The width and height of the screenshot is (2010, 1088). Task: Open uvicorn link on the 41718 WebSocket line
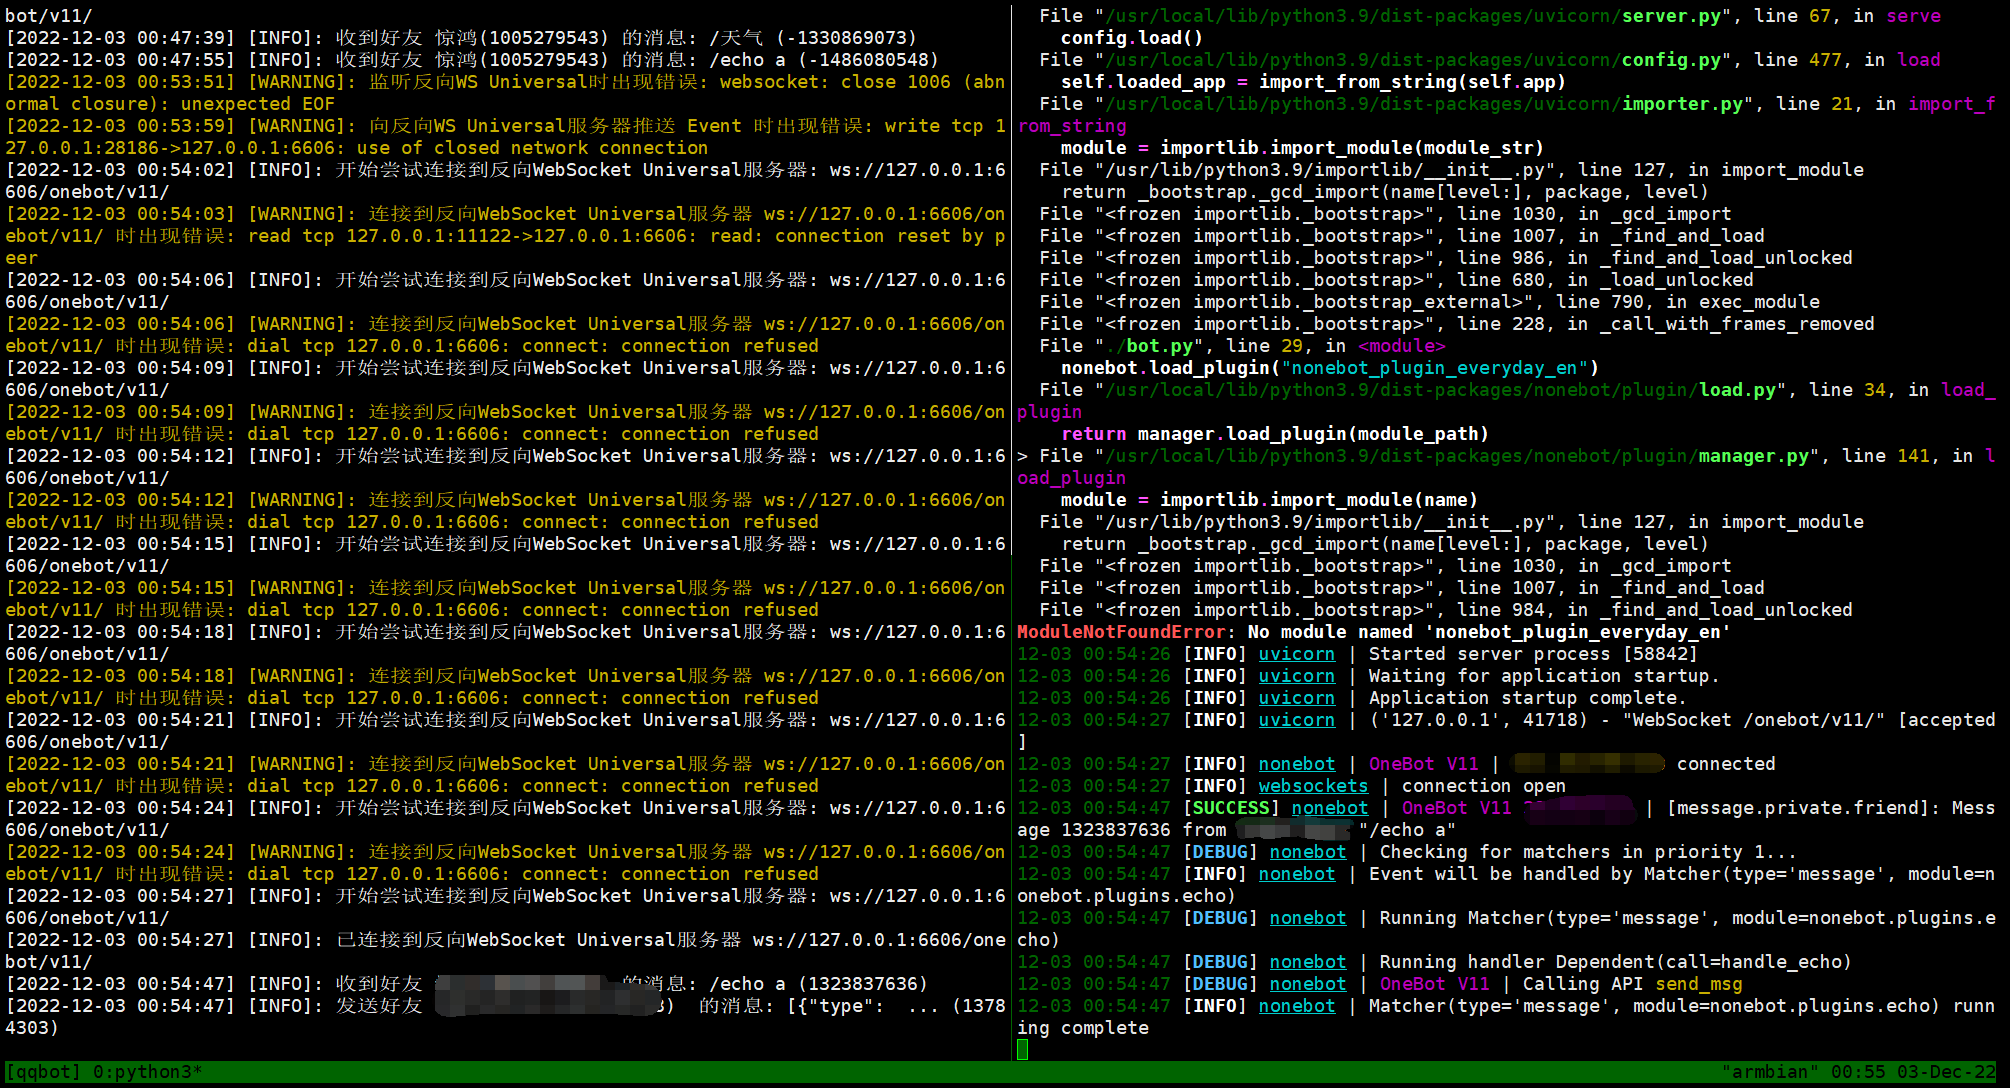click(x=1297, y=720)
